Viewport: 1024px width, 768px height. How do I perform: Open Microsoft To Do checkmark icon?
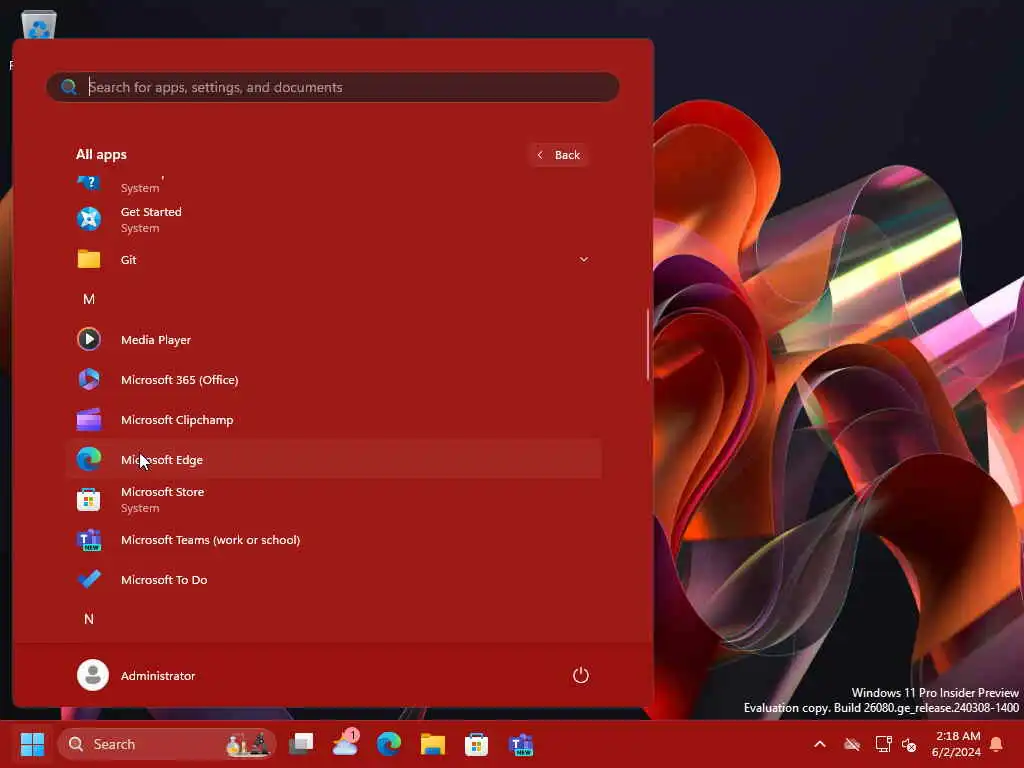[89, 579]
